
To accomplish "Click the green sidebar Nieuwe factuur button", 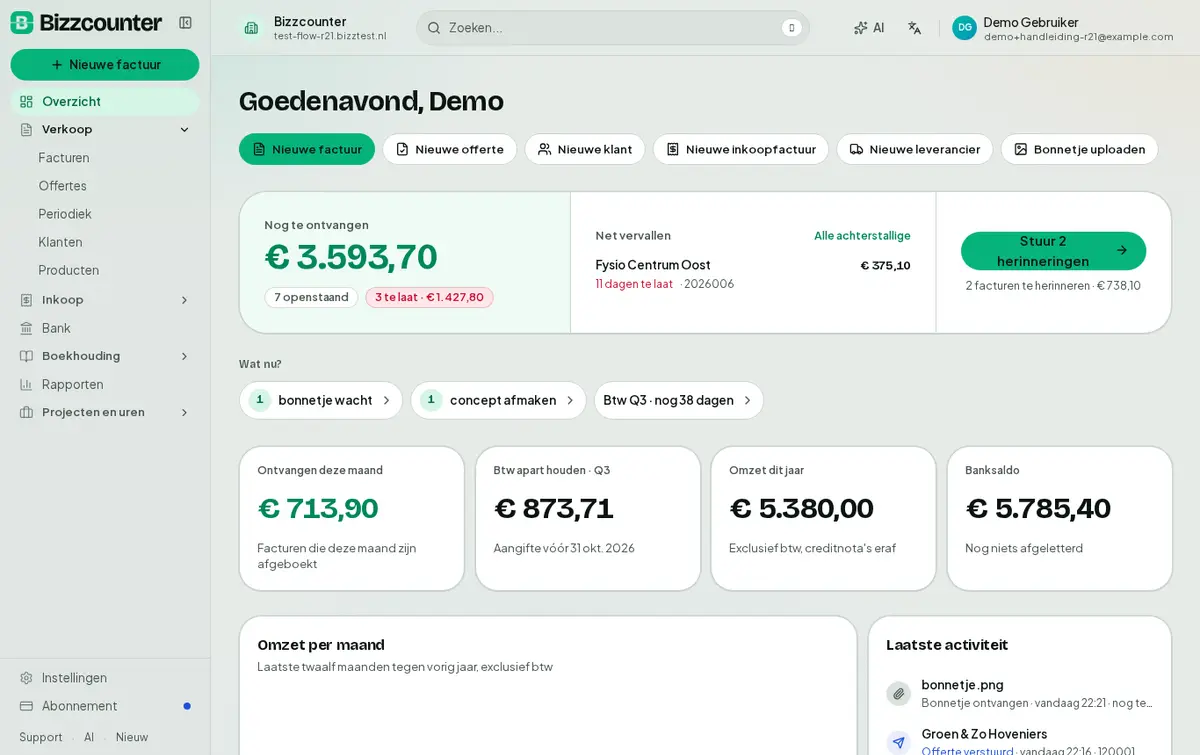I will [105, 65].
